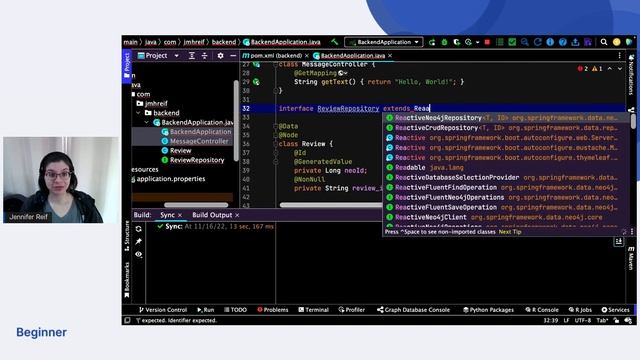Click gutter icon on line 29
Viewport: 640px width, 360px height.
point(256,82)
